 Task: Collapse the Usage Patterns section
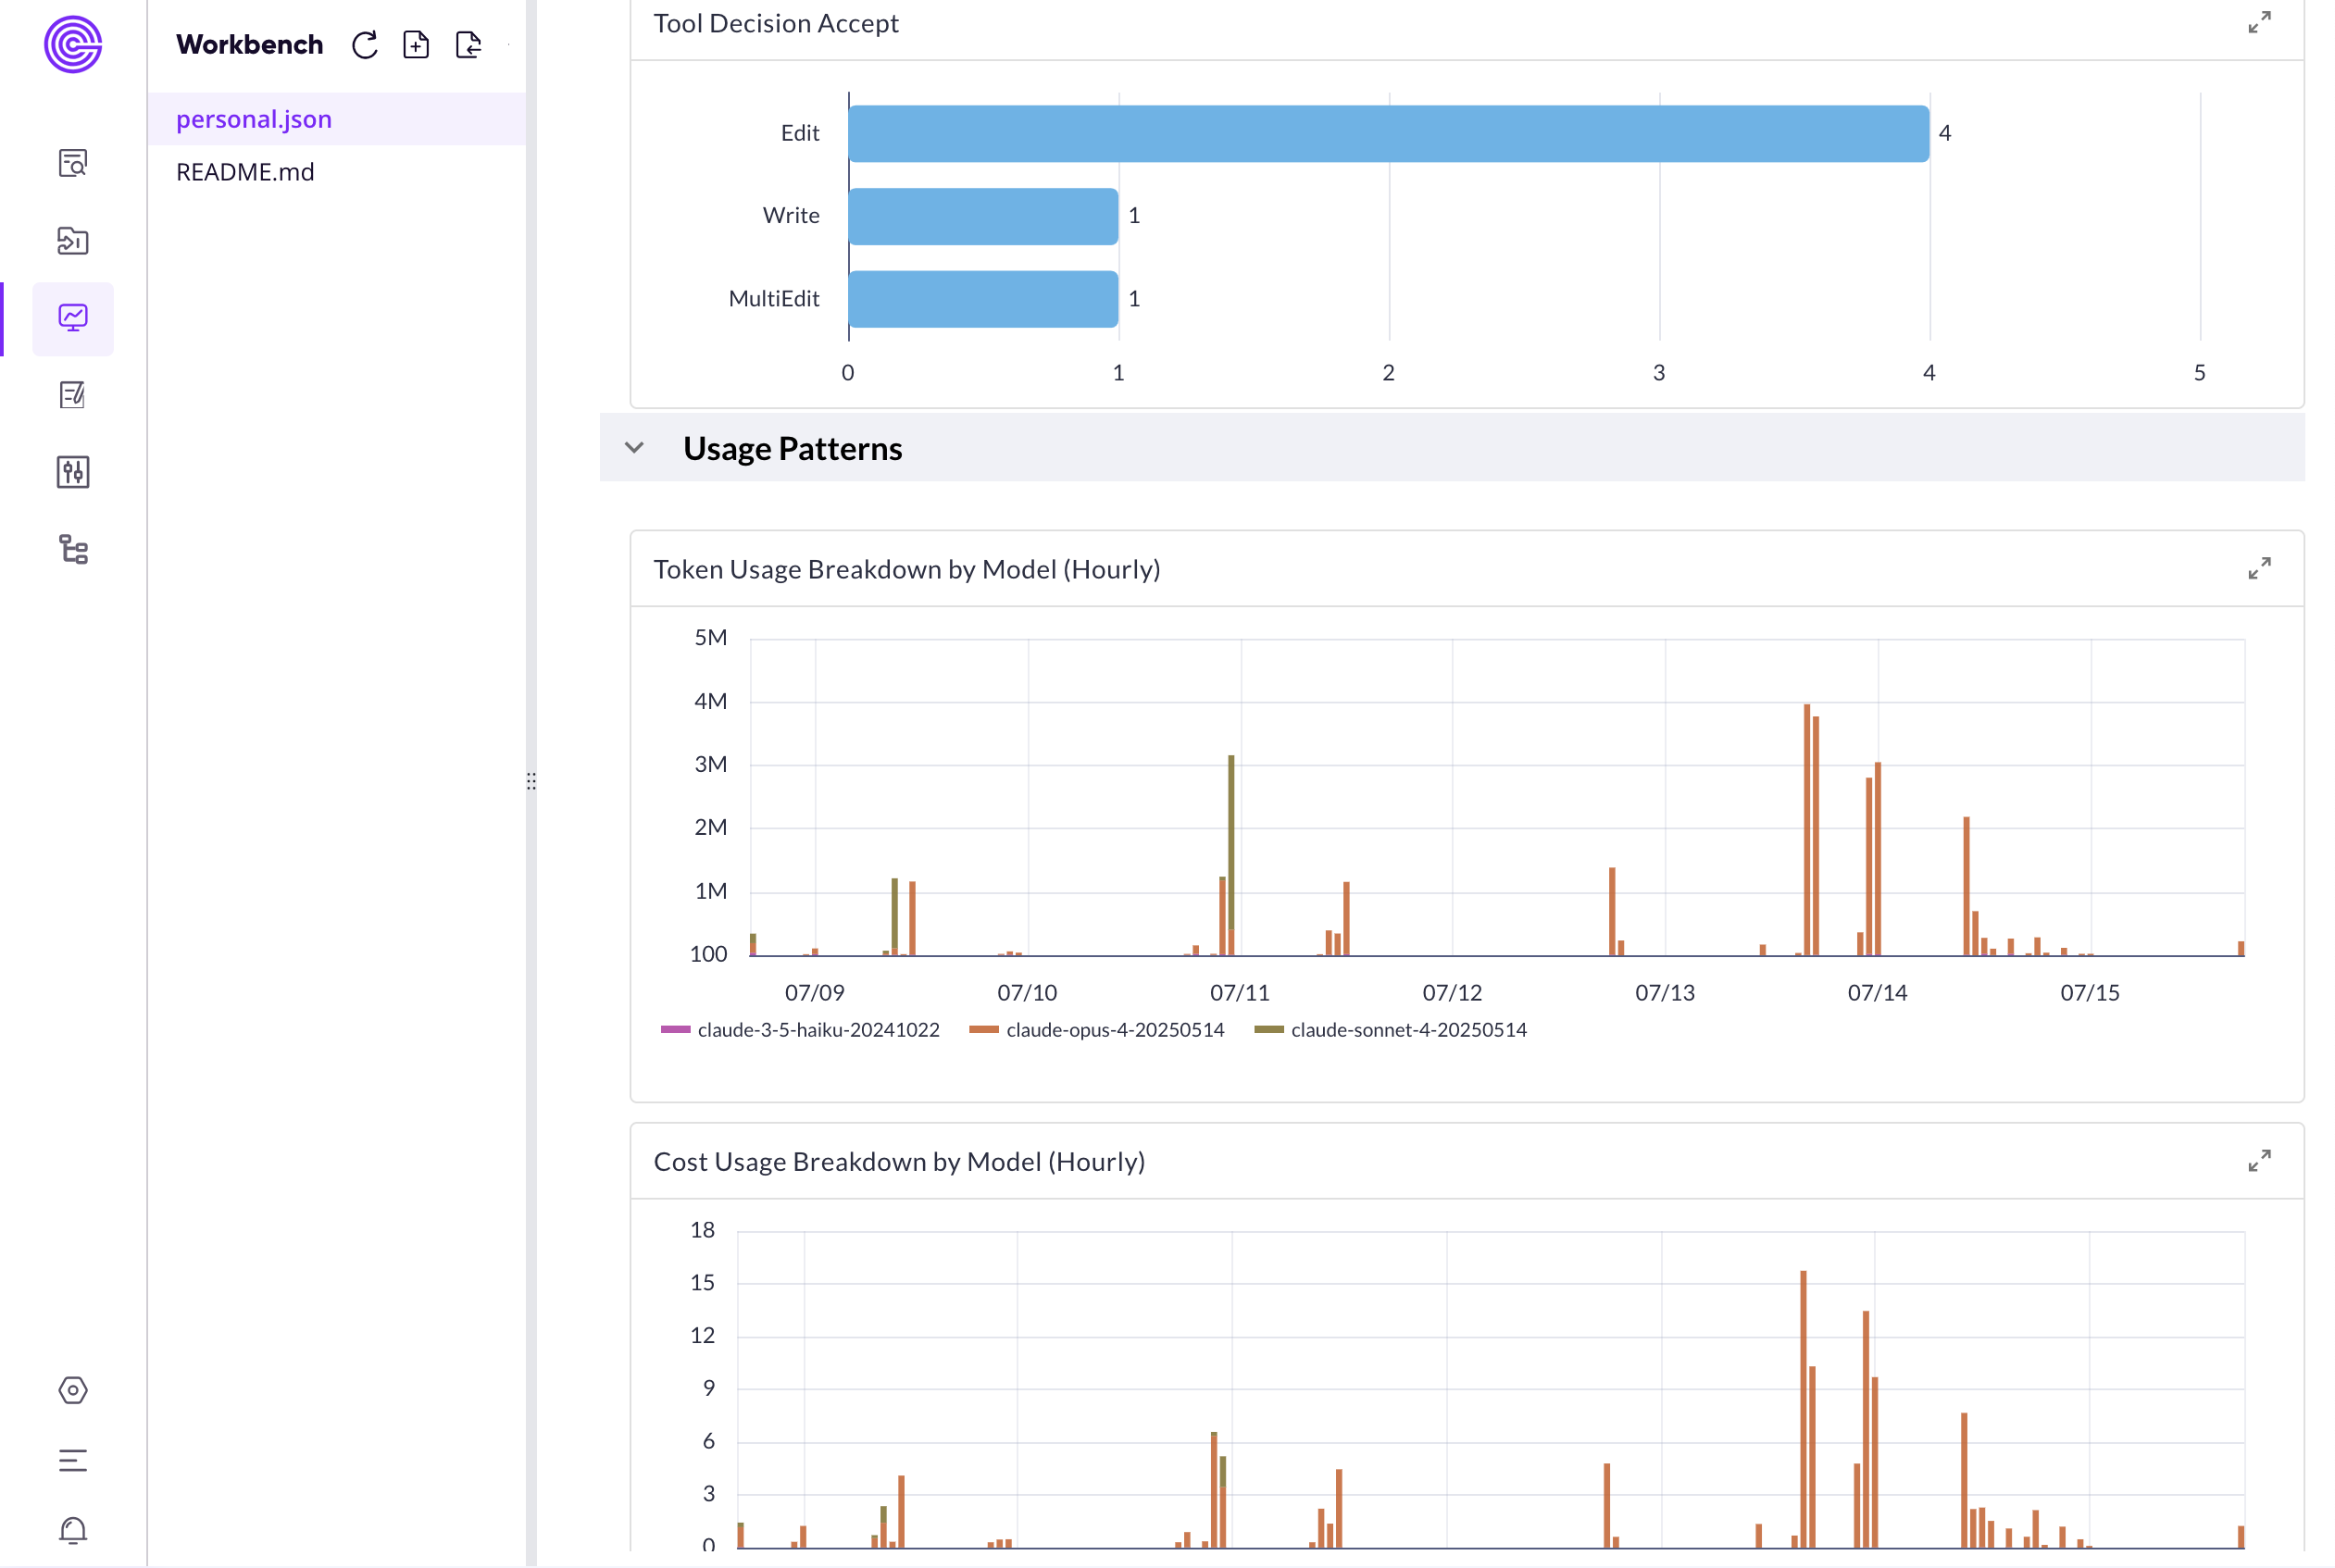coord(634,448)
